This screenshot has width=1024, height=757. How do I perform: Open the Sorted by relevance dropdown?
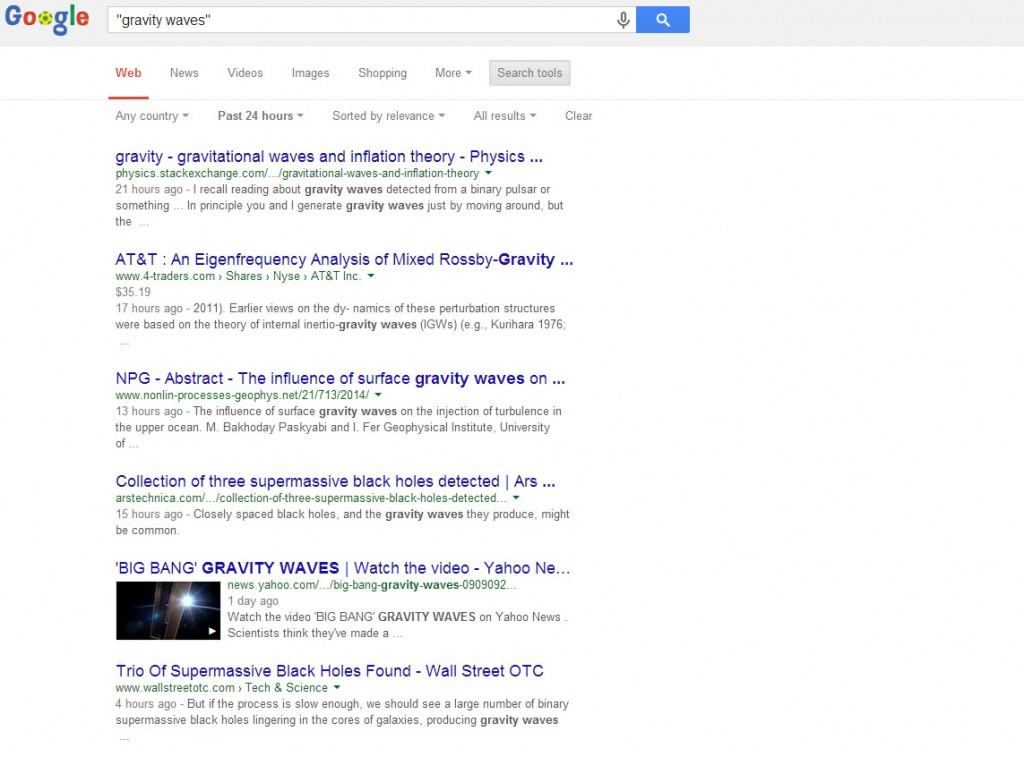pyautogui.click(x=388, y=116)
